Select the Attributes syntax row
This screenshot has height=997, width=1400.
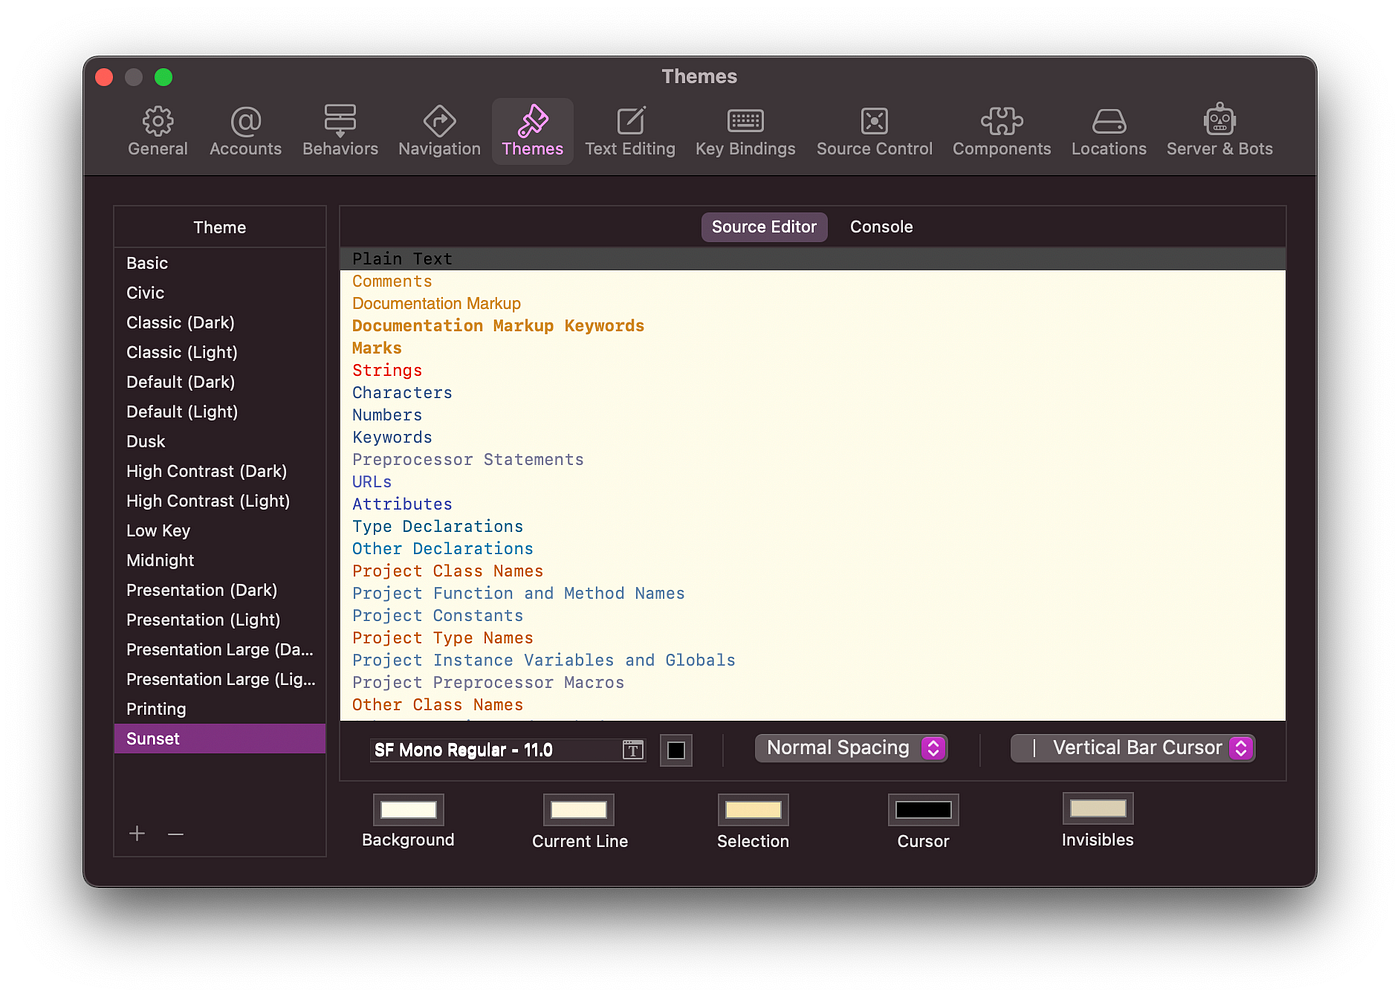point(812,505)
